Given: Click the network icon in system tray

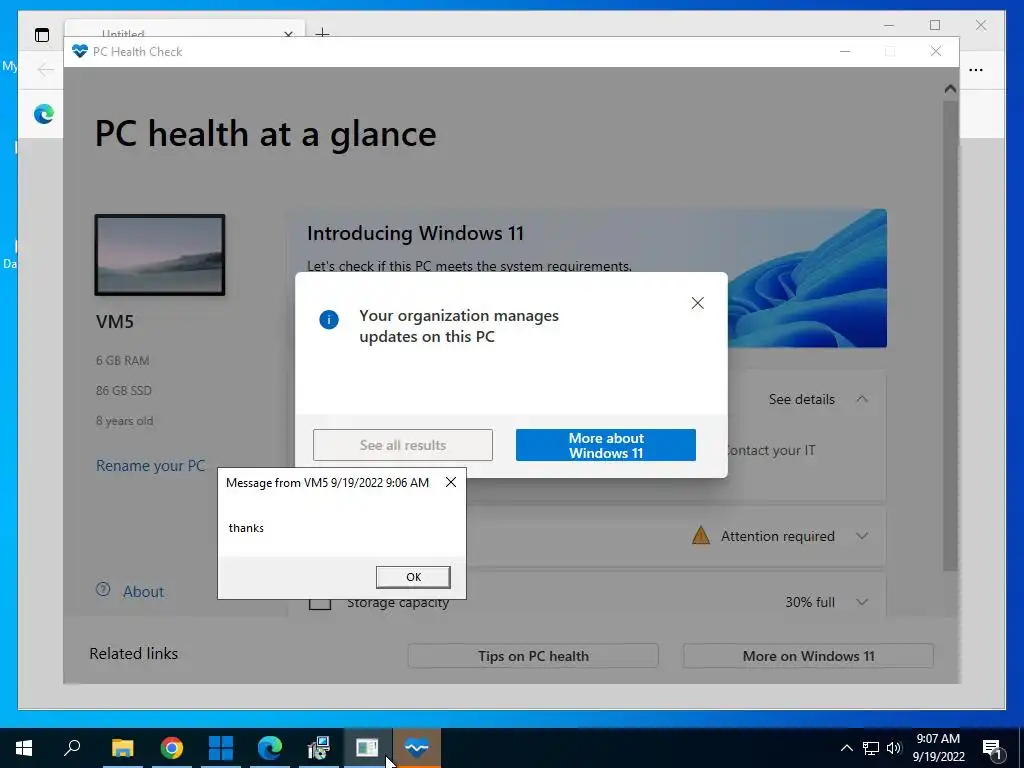Looking at the screenshot, I should pyautogui.click(x=871, y=748).
